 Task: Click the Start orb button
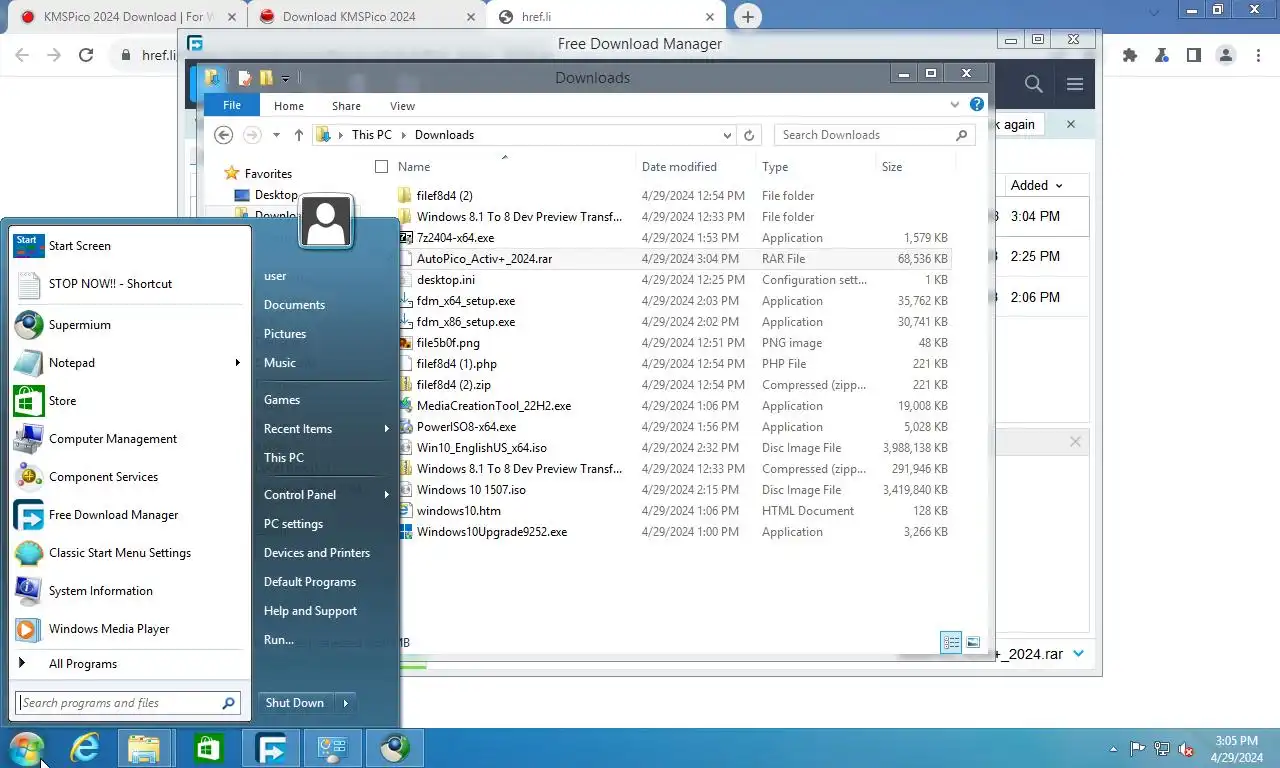click(x=26, y=747)
